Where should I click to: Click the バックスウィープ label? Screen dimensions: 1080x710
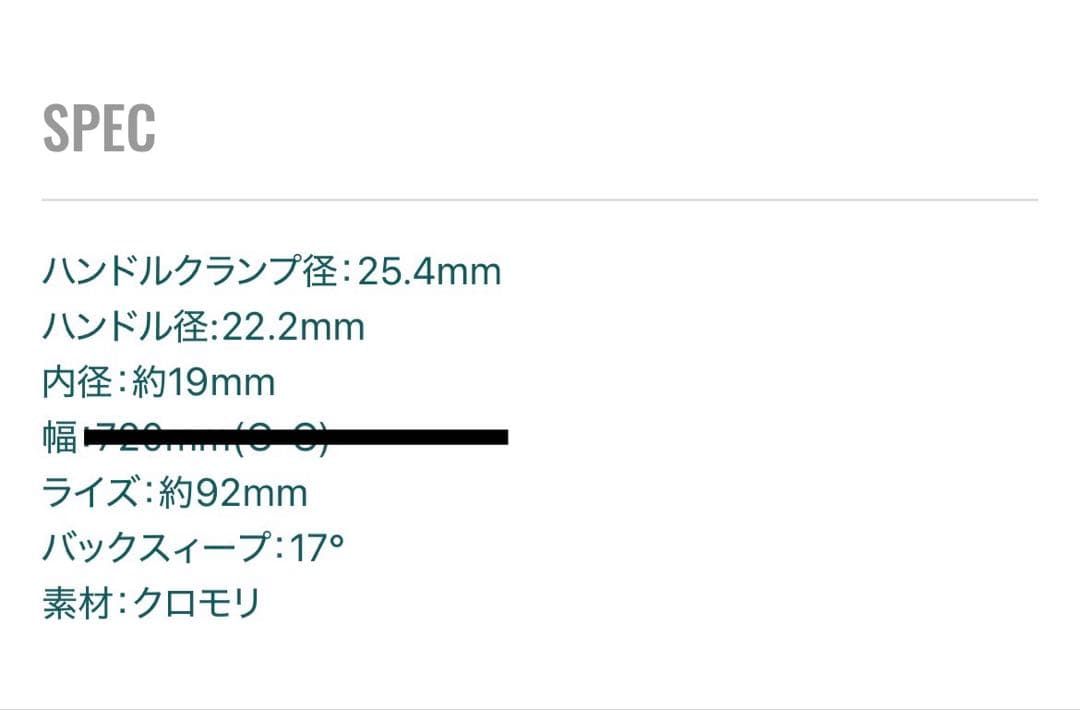click(158, 548)
